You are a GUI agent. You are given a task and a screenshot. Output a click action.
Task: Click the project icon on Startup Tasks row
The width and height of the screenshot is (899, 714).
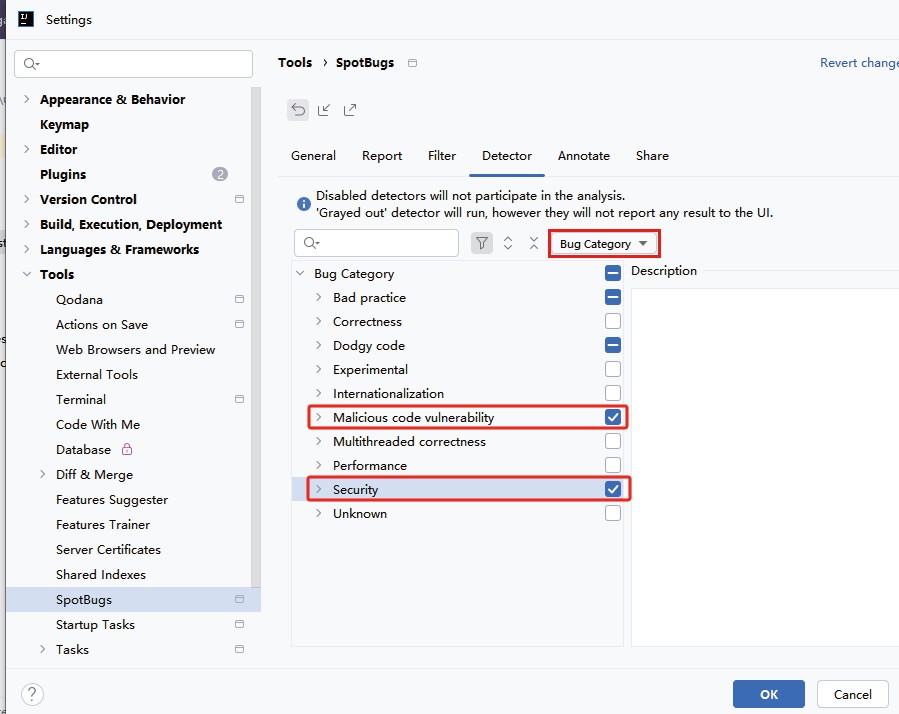(240, 624)
